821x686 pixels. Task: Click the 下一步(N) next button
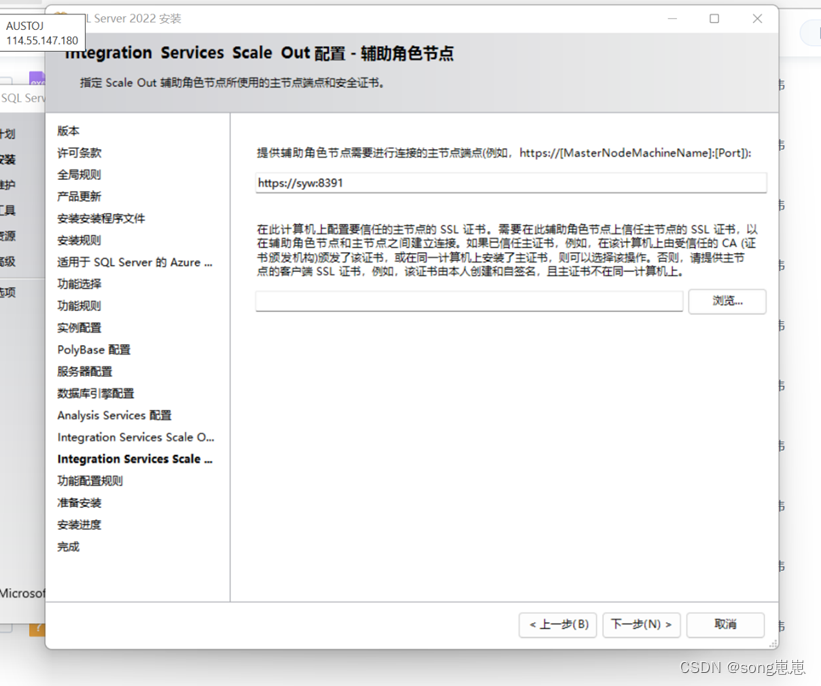coord(641,624)
